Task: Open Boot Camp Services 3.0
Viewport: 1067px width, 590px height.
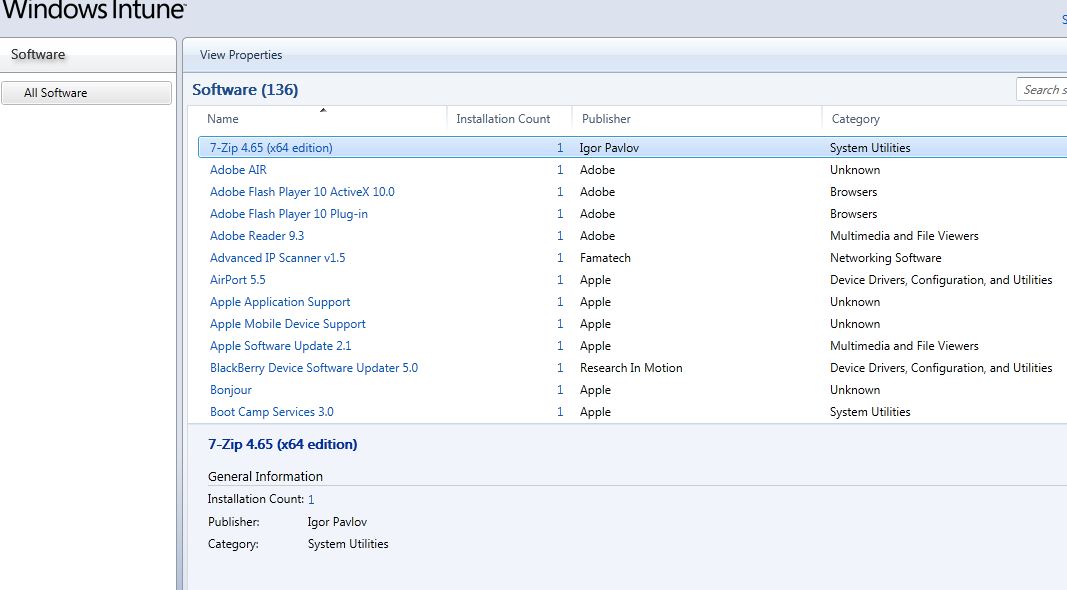Action: (x=272, y=412)
